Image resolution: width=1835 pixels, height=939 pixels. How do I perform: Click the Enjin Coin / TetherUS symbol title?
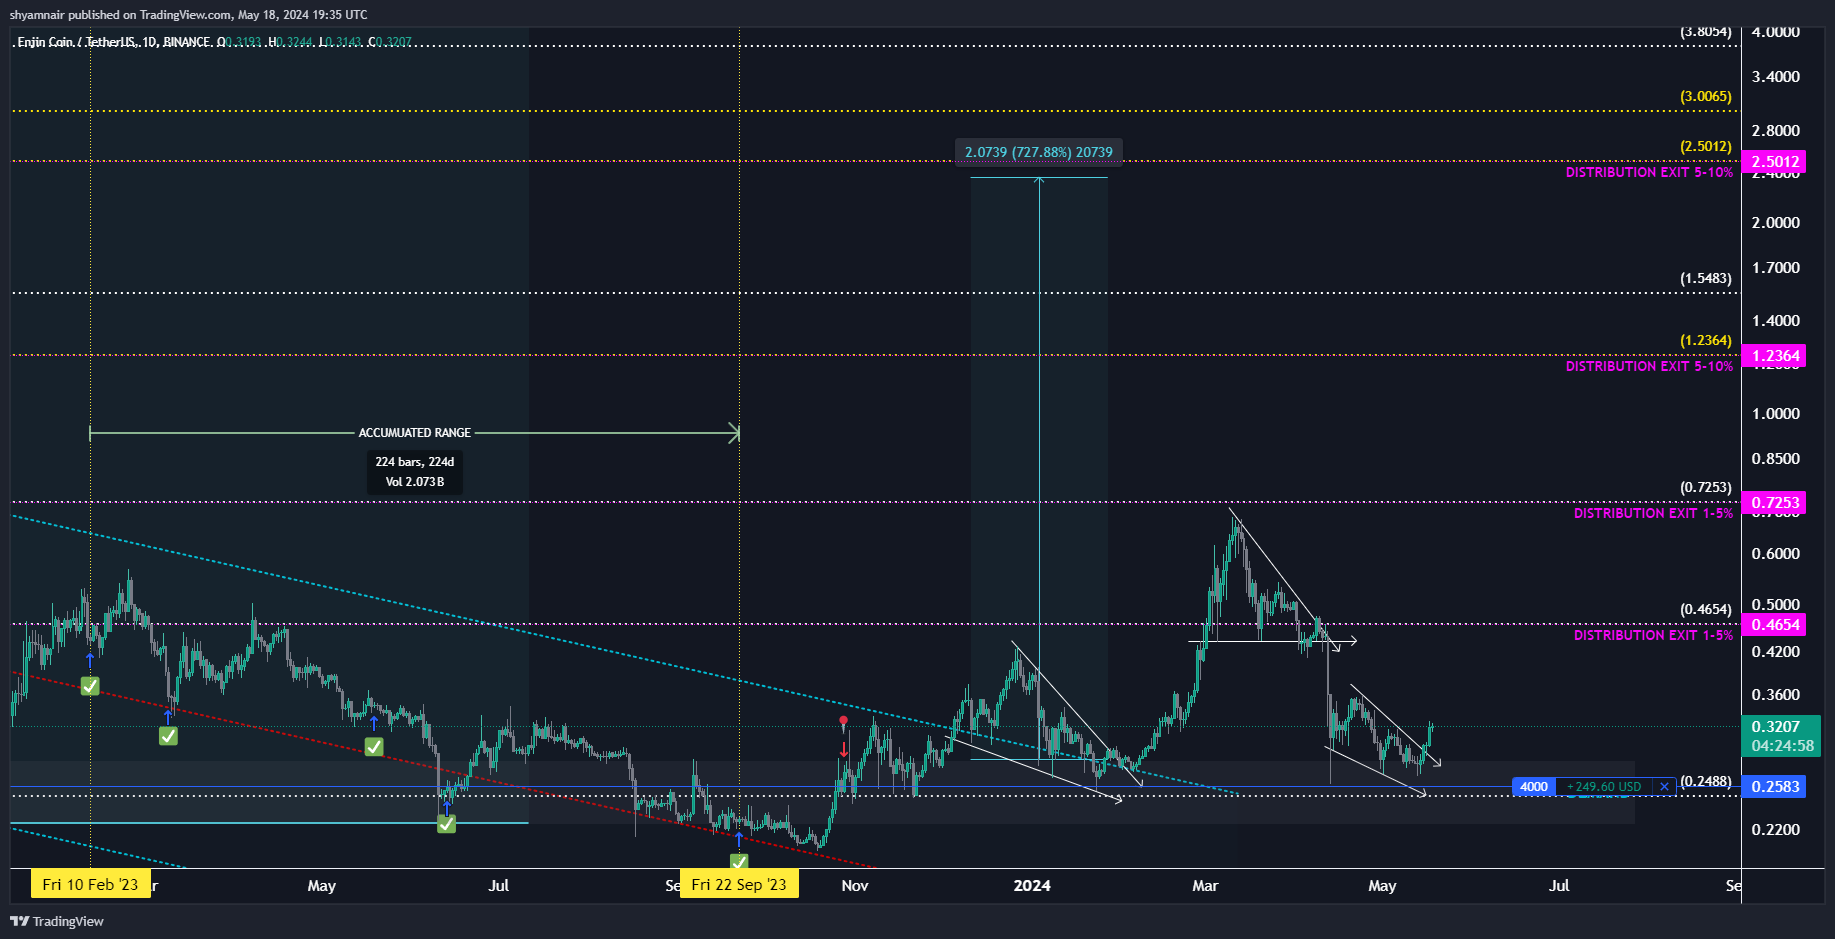pos(75,42)
